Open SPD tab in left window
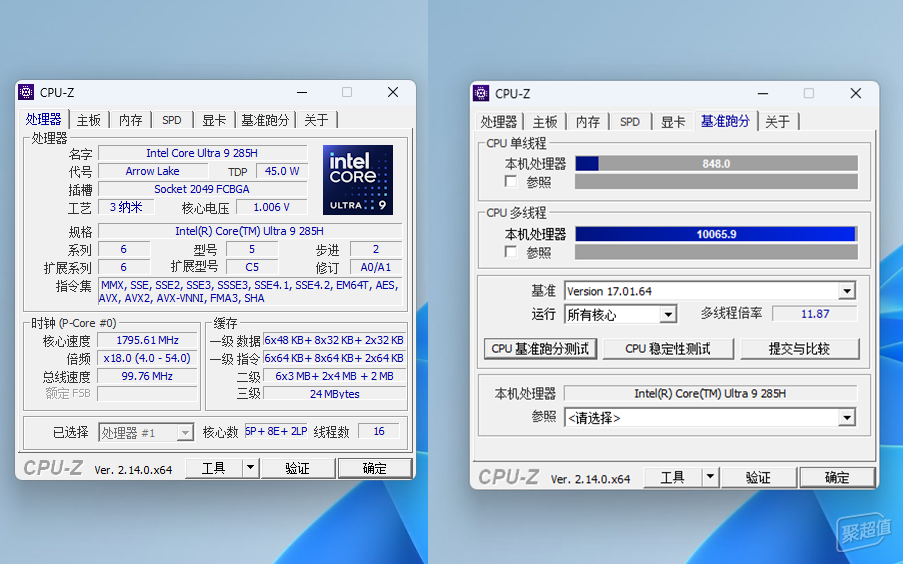The image size is (903, 564). click(x=172, y=120)
